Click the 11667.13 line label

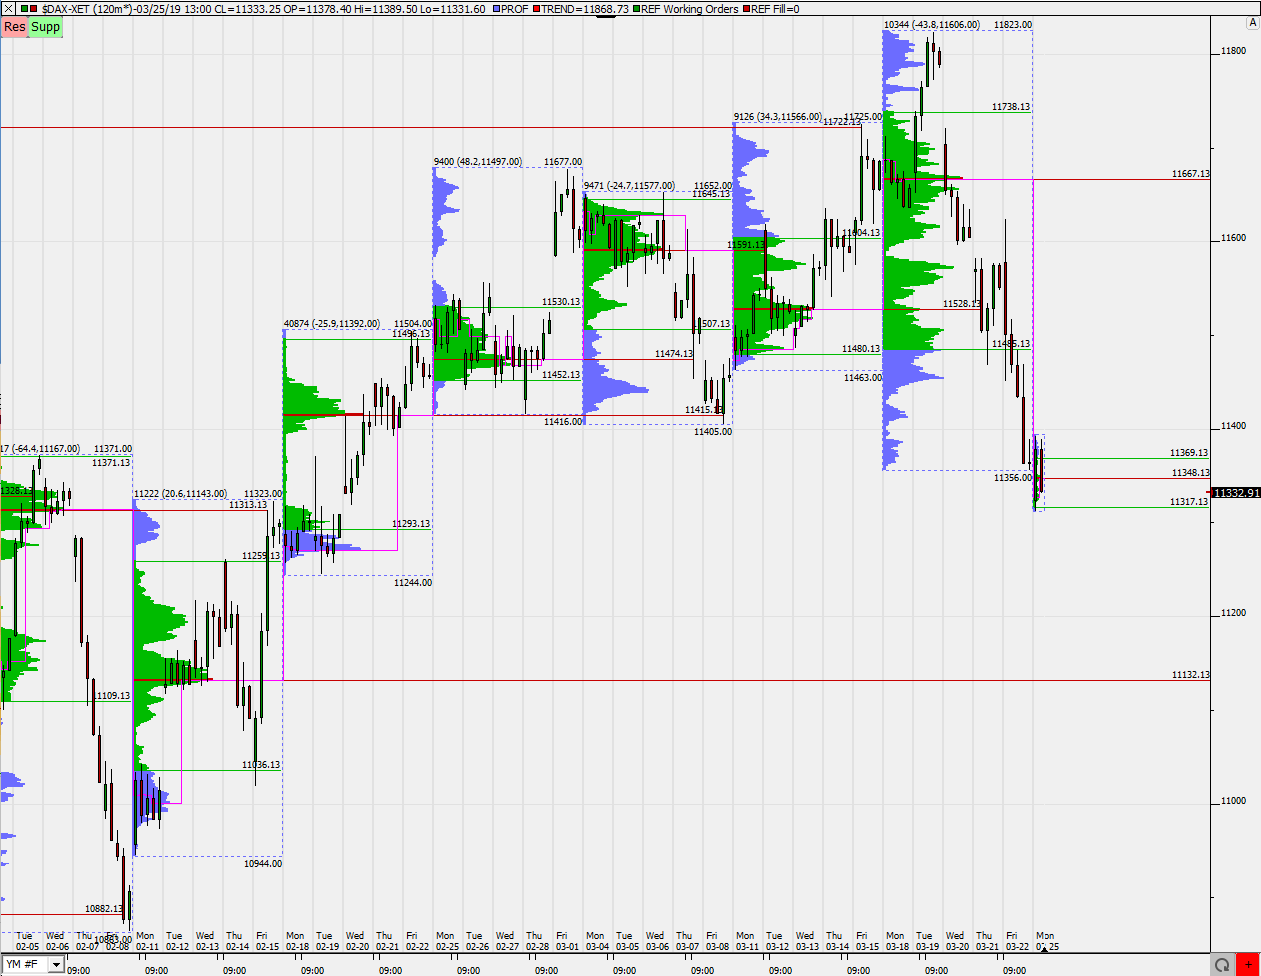(1191, 174)
